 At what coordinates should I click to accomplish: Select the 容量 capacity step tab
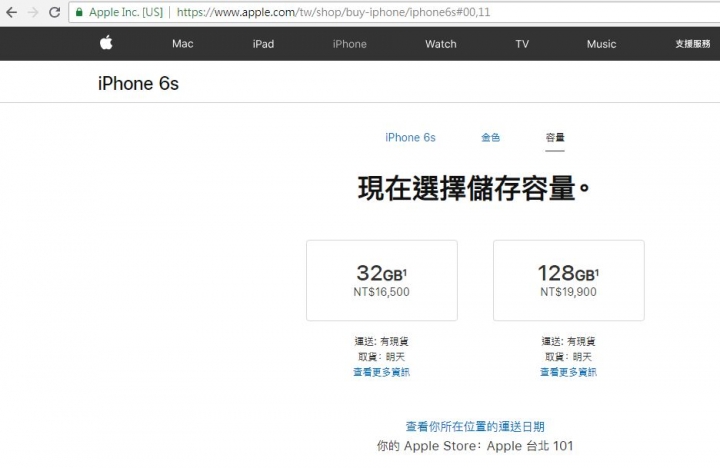click(555, 137)
